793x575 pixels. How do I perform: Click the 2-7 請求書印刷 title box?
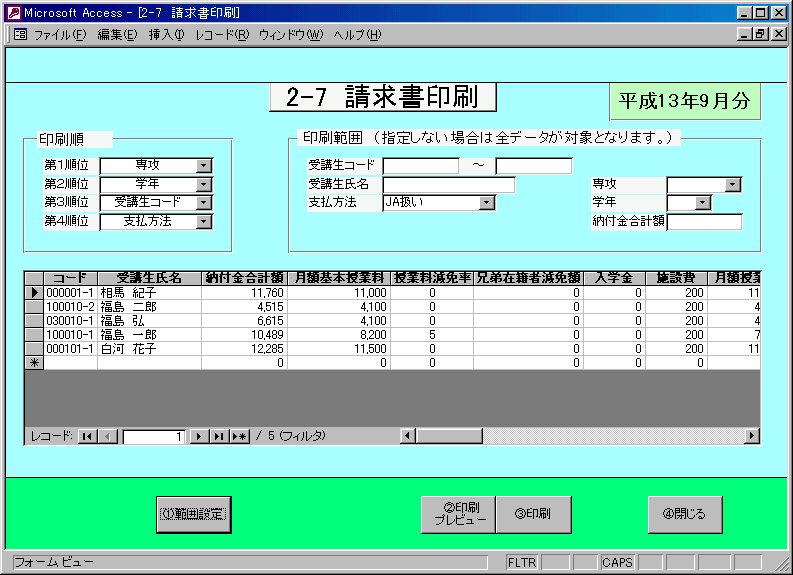383,97
